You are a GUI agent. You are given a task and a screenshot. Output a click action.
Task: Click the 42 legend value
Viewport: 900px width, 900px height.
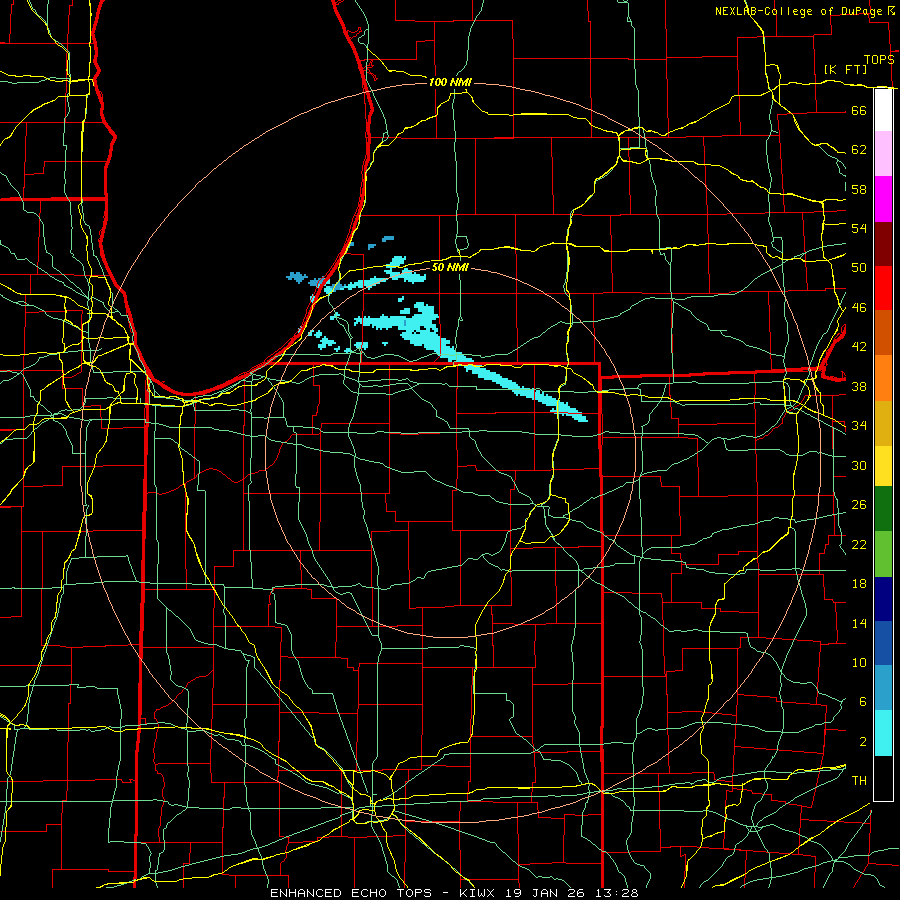click(x=859, y=347)
